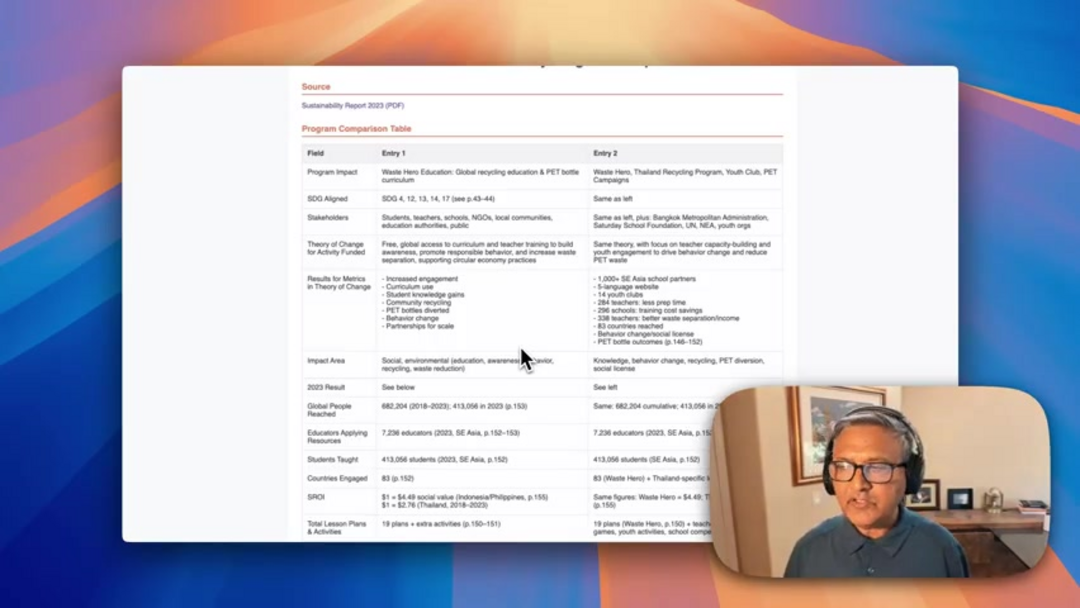The image size is (1080, 608).
Task: Click the Stakeholders row label
Action: coord(328,217)
